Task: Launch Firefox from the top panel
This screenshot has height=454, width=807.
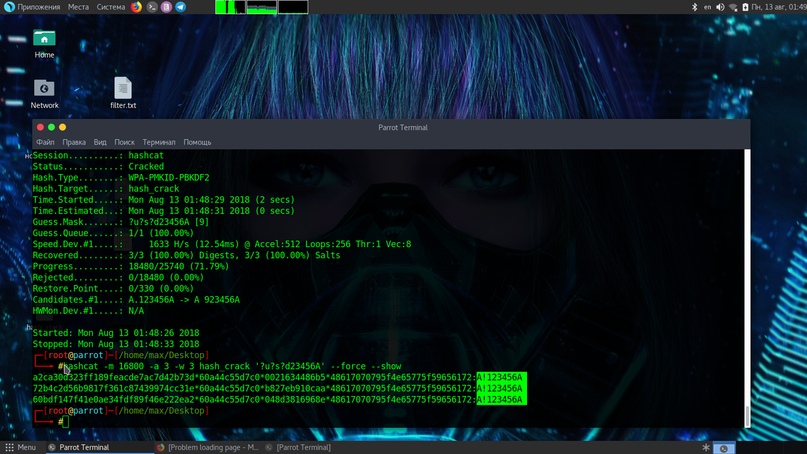Action: (137, 7)
